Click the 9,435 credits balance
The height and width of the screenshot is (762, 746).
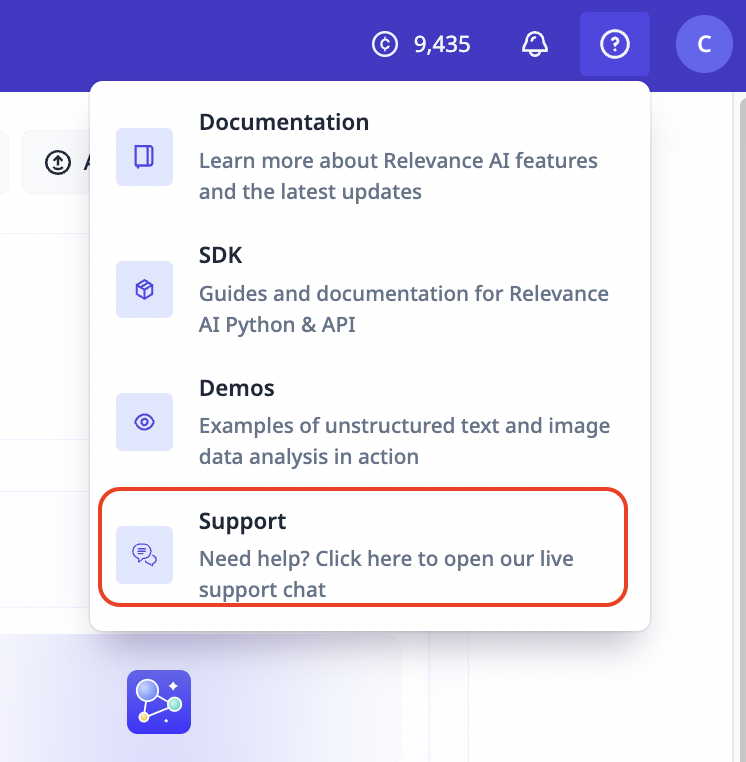coord(442,44)
